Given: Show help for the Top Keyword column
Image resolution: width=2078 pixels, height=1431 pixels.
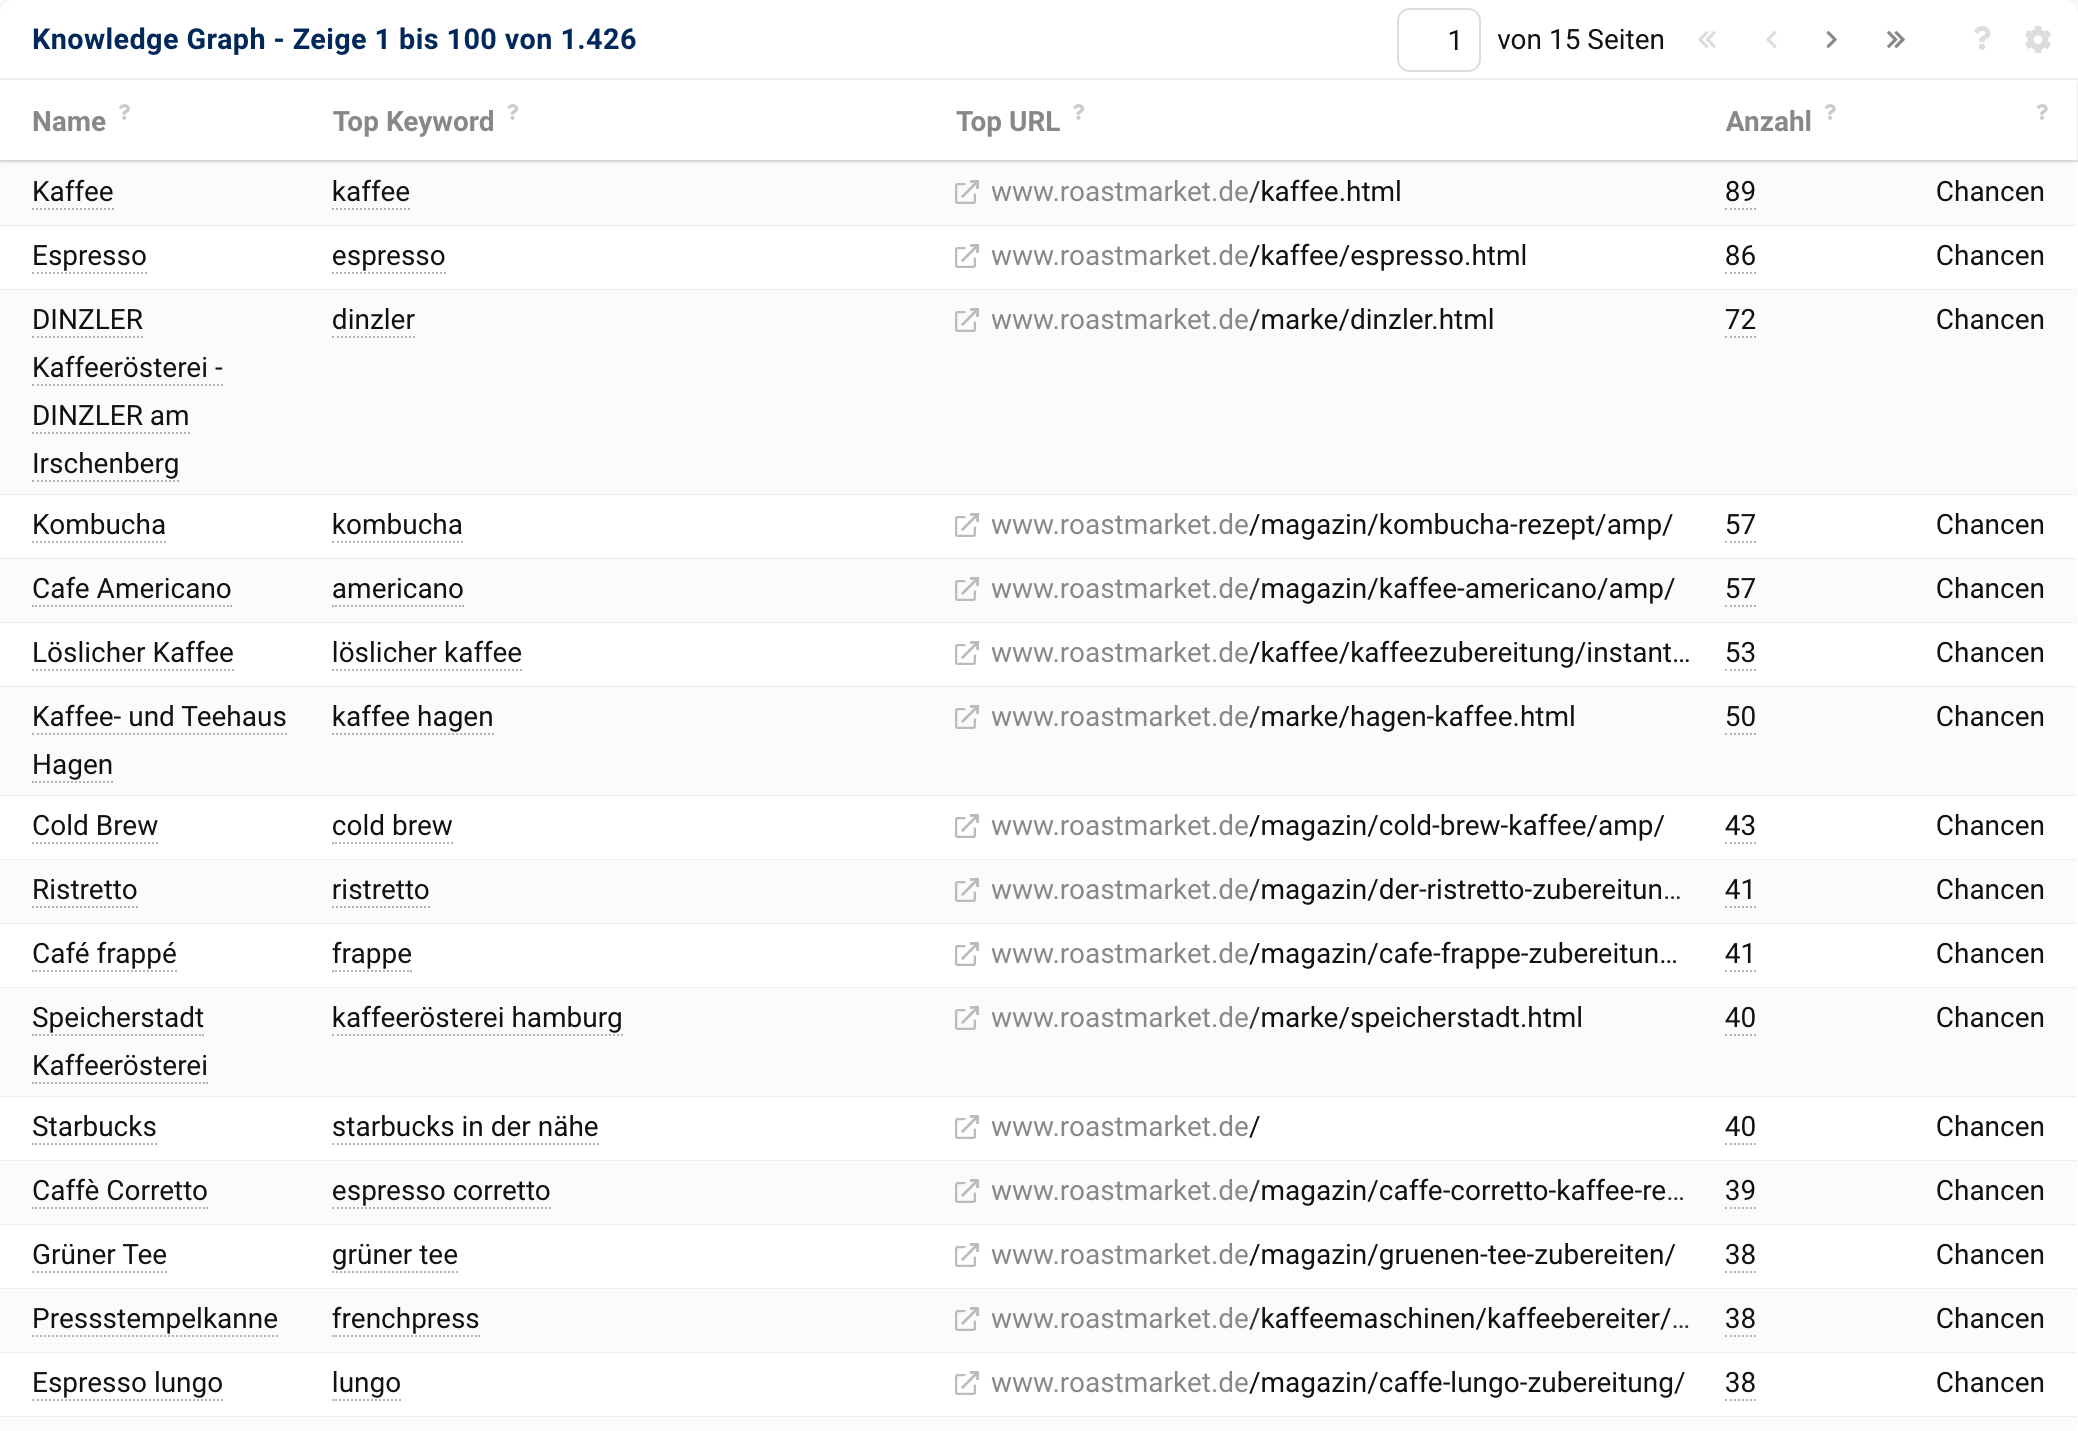Looking at the screenshot, I should (513, 111).
